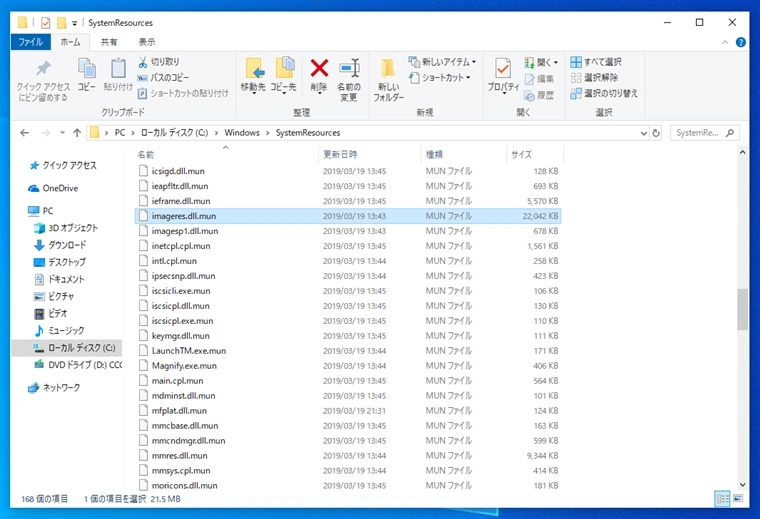Select PC in navigation pane
Viewport: 760px width, 519px height.
pyautogui.click(x=41, y=211)
